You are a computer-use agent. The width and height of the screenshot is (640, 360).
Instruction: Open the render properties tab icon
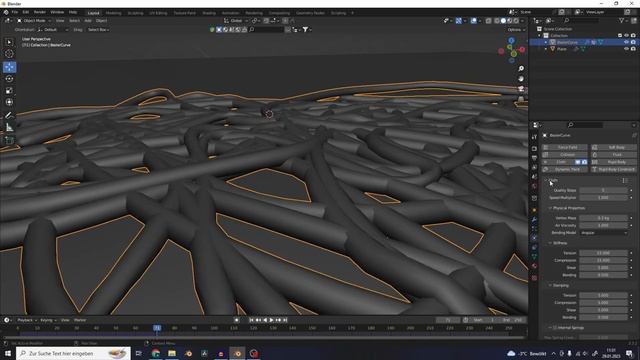tap(534, 149)
